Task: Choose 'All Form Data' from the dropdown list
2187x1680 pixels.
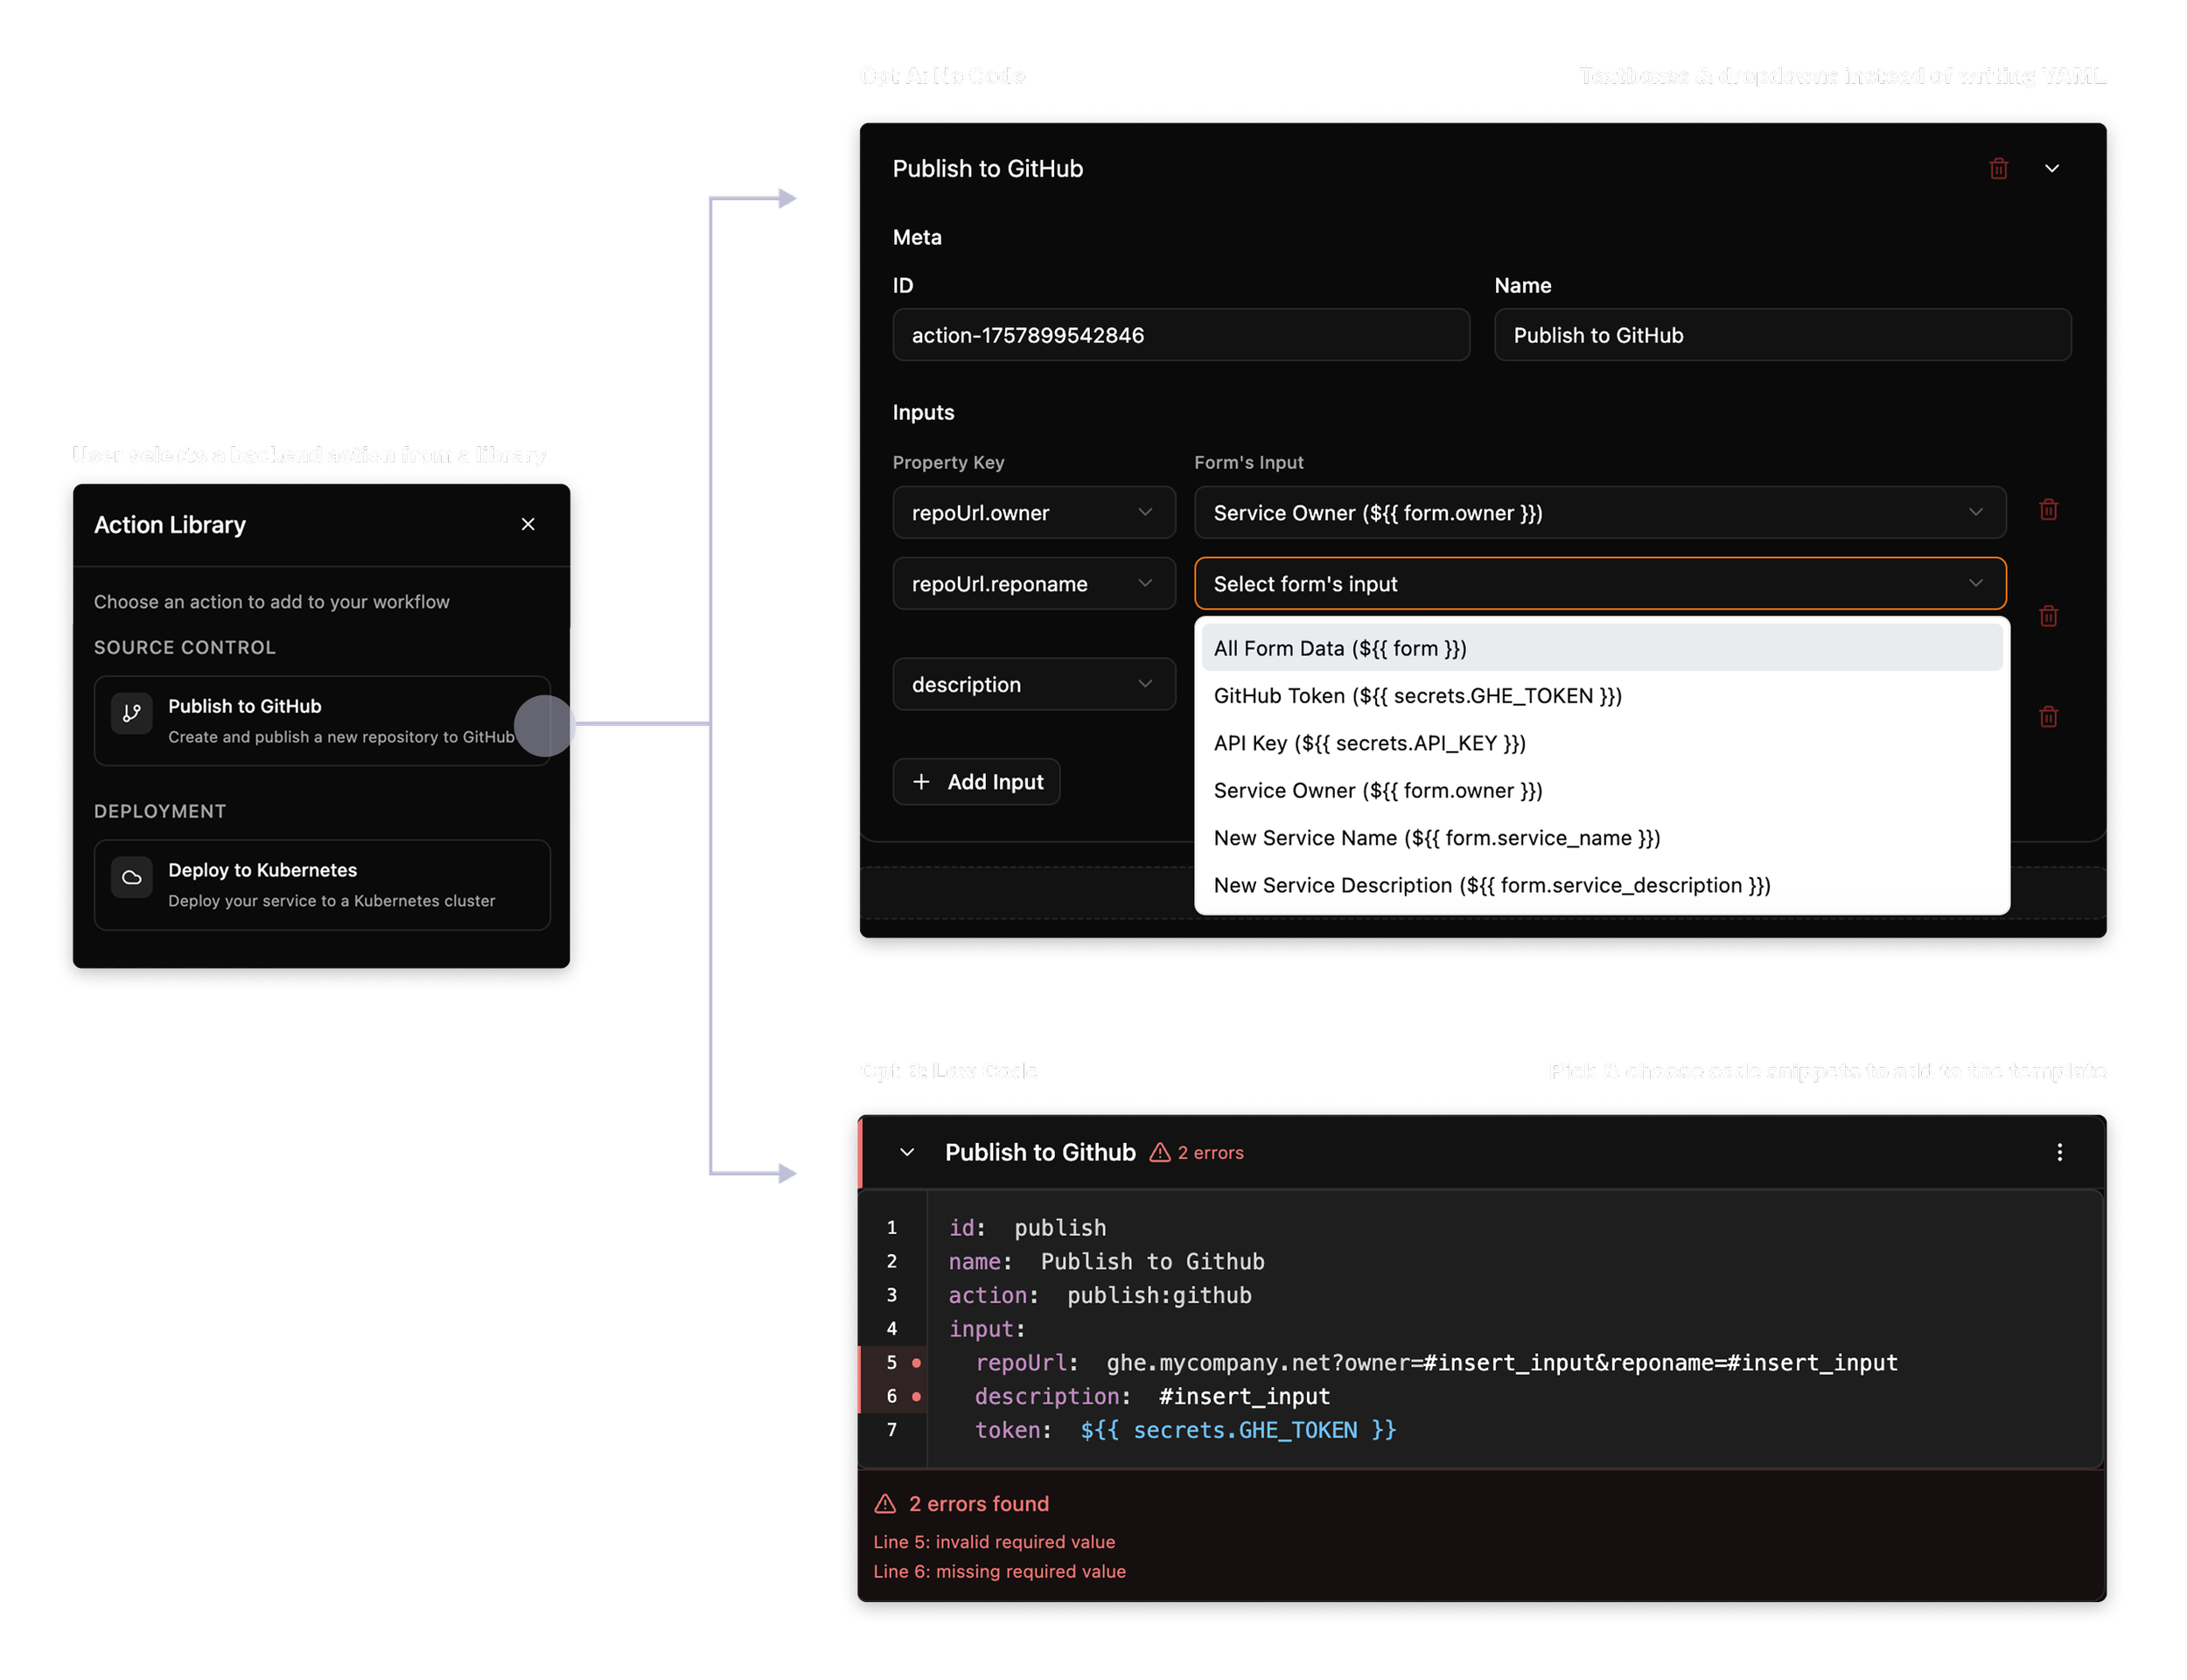Action: tap(1601, 648)
